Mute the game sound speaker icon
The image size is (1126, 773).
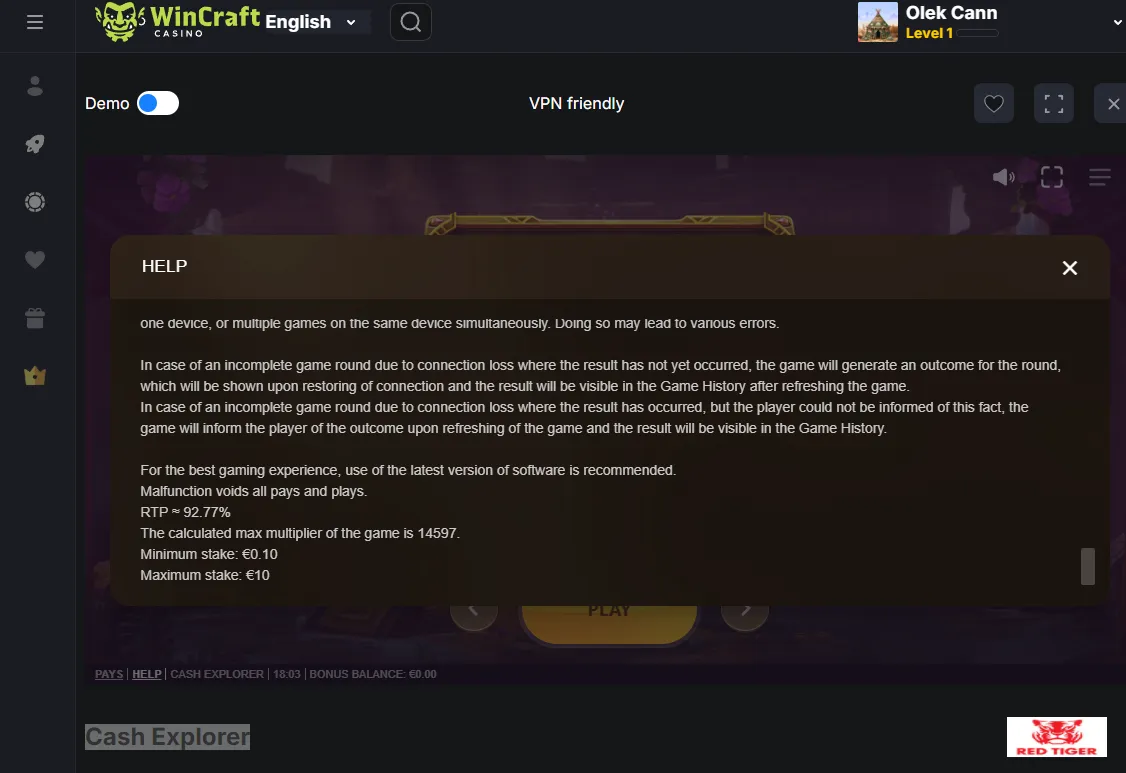pyautogui.click(x=1003, y=177)
